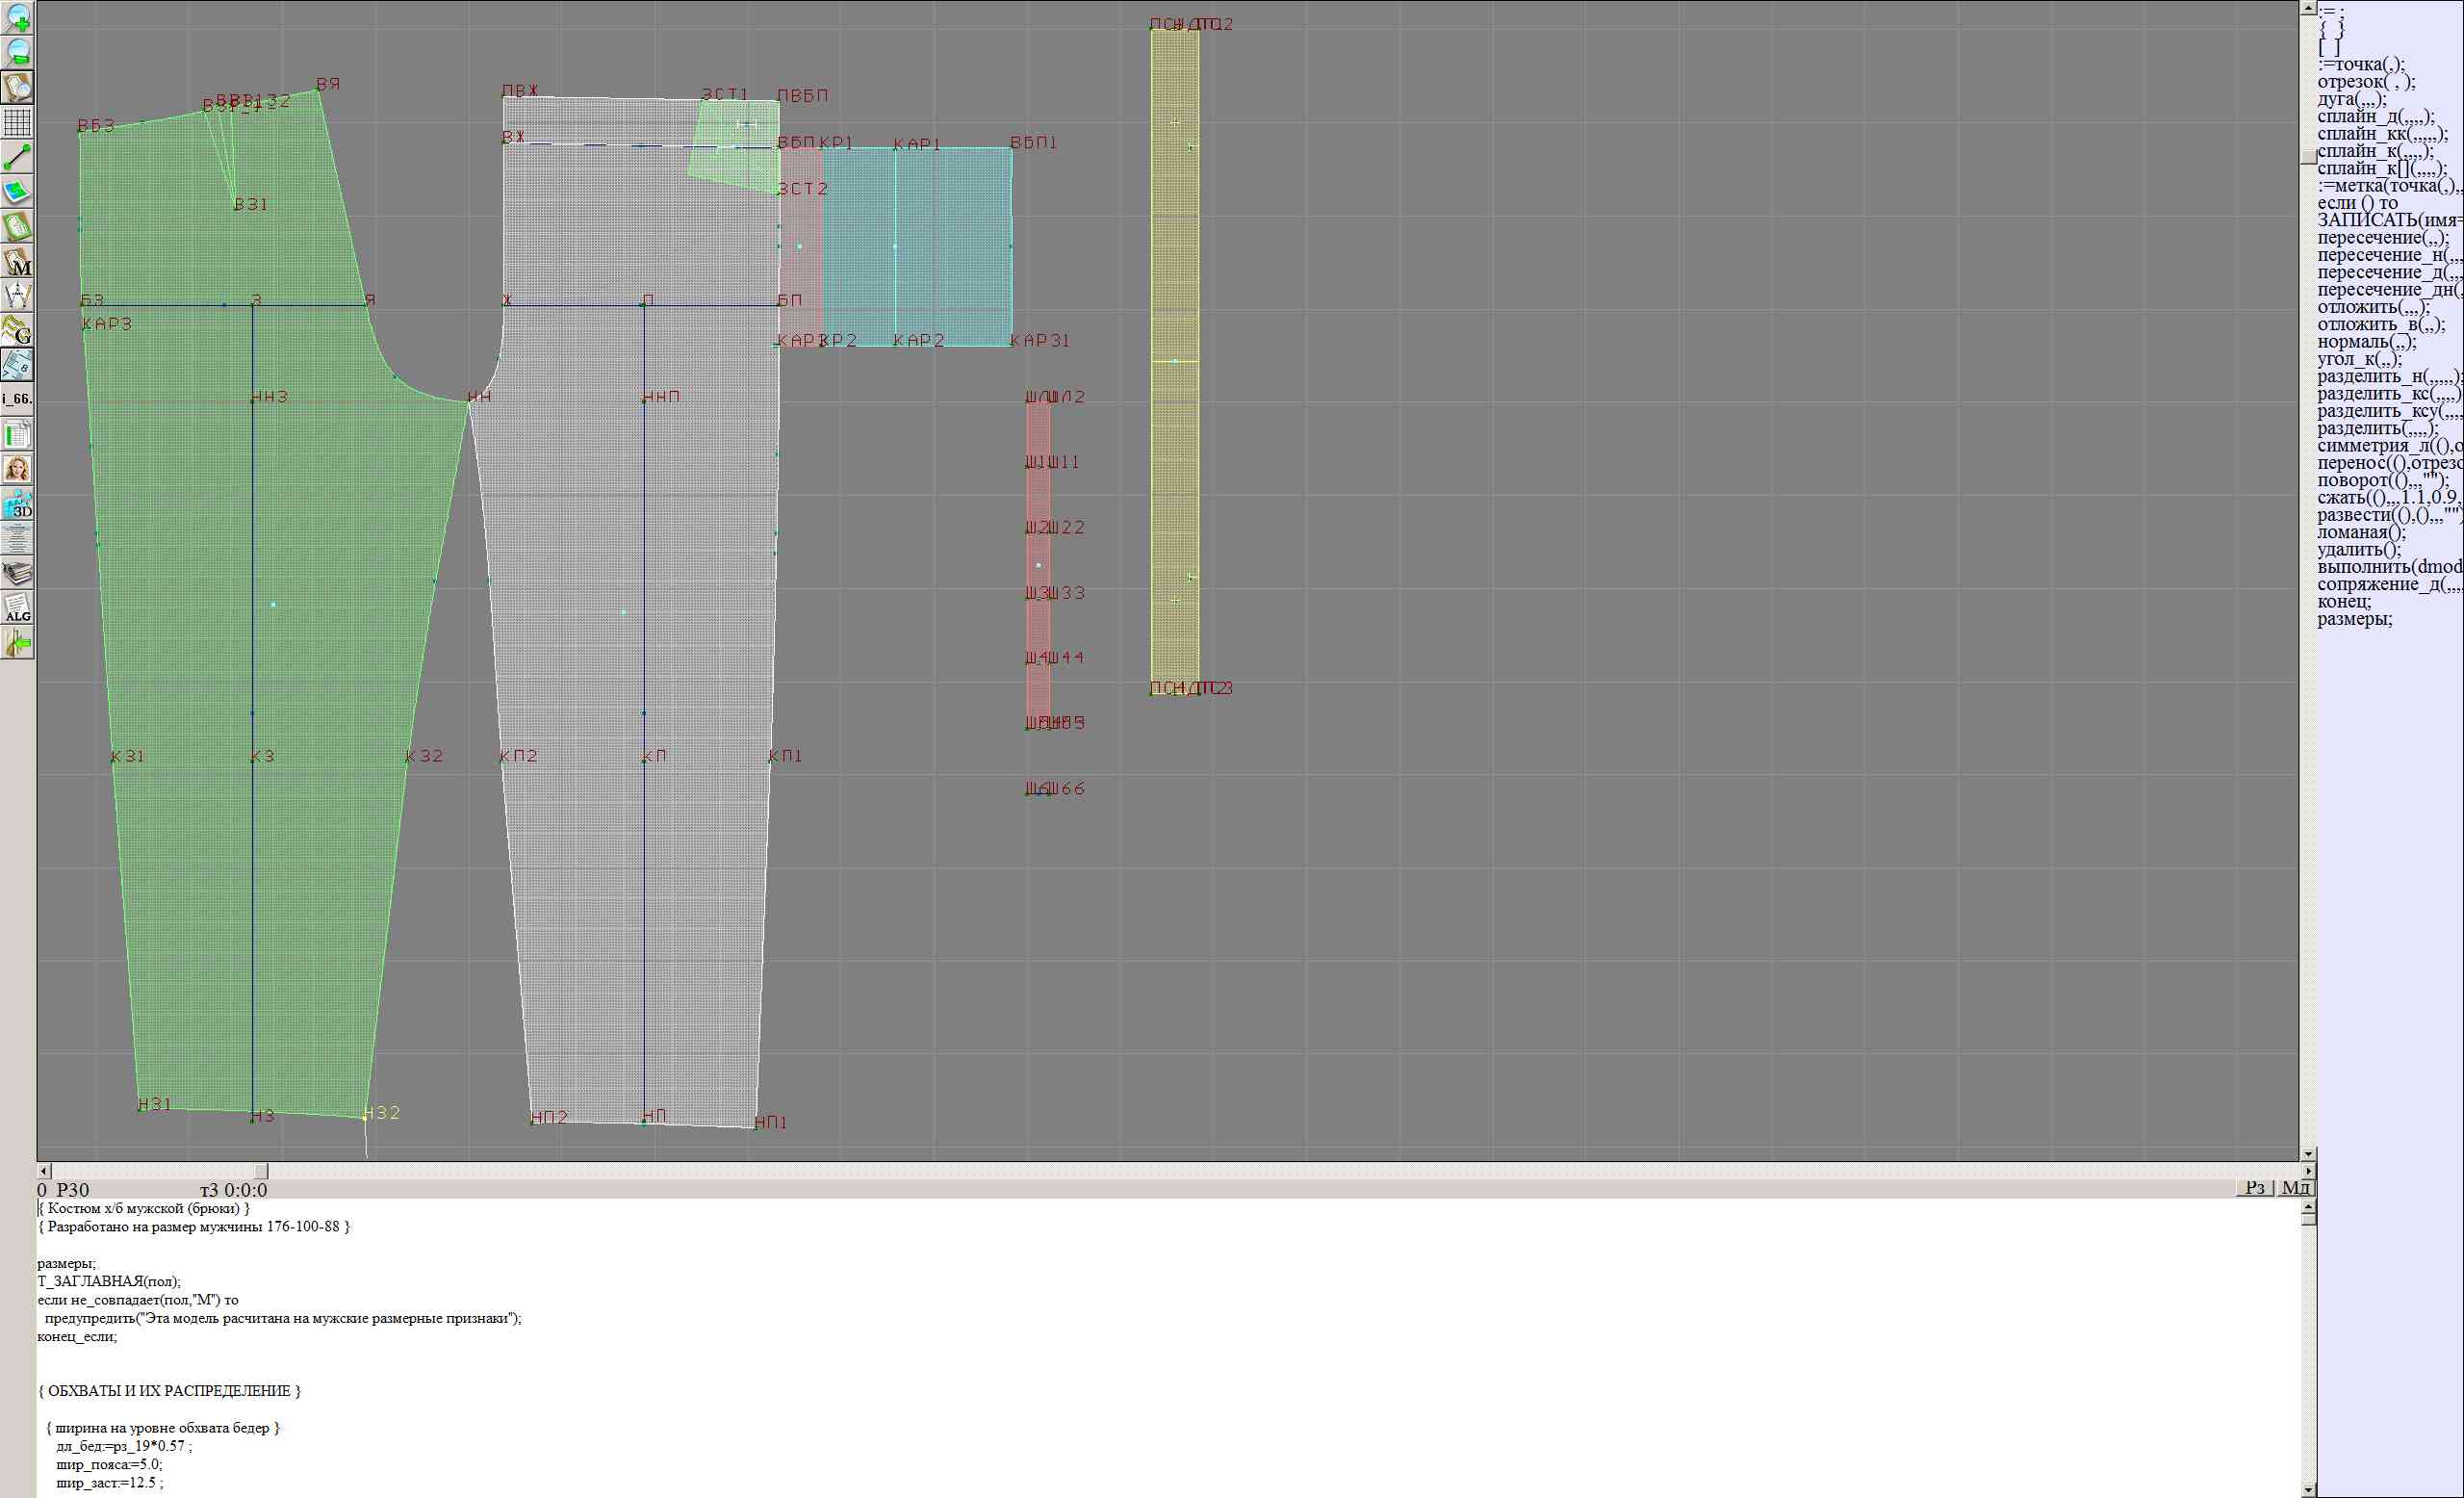
Task: Click the ALG algorithm document icon
Action: click(18, 608)
